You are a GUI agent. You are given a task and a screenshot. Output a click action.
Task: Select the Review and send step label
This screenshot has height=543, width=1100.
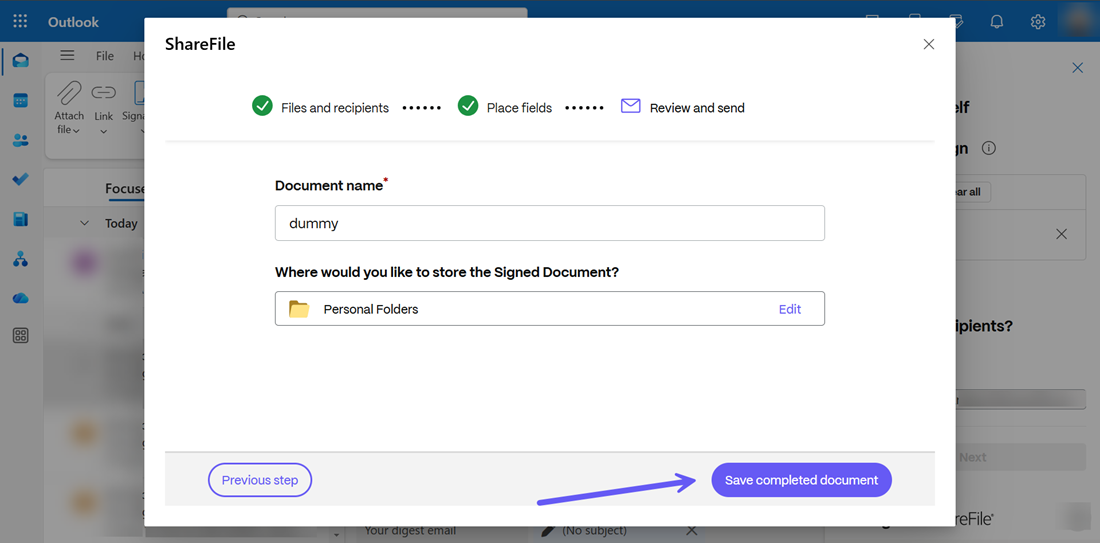click(x=697, y=108)
